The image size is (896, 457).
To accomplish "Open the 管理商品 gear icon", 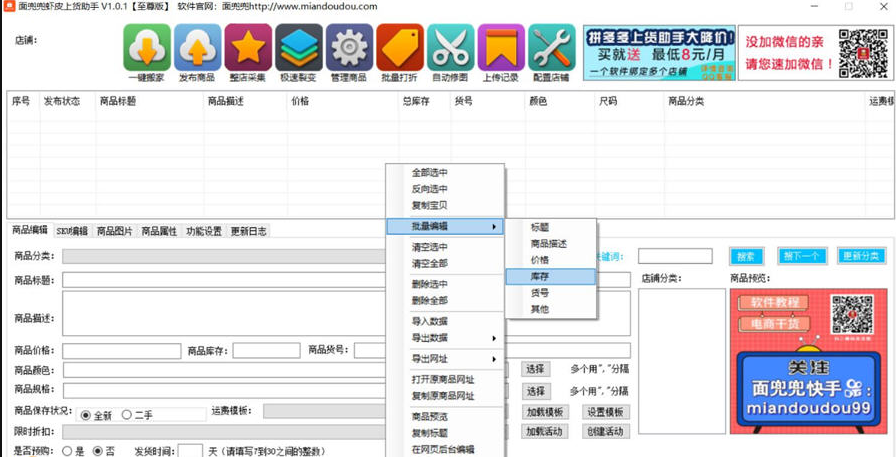I will [x=349, y=47].
